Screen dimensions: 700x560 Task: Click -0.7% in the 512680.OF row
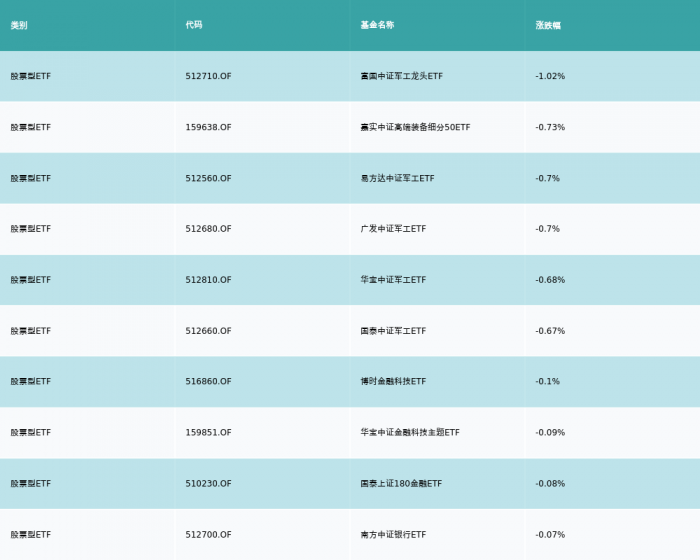547,229
